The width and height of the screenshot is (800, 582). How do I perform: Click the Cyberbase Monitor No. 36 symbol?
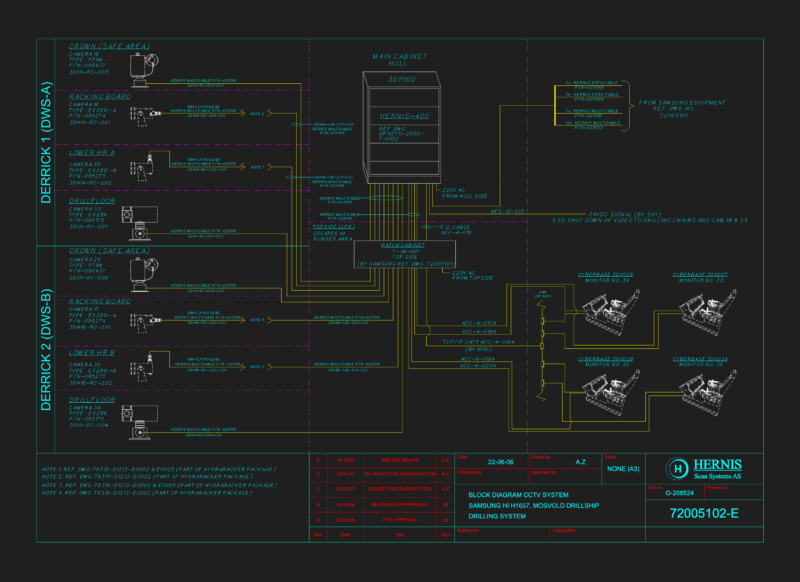708,392
